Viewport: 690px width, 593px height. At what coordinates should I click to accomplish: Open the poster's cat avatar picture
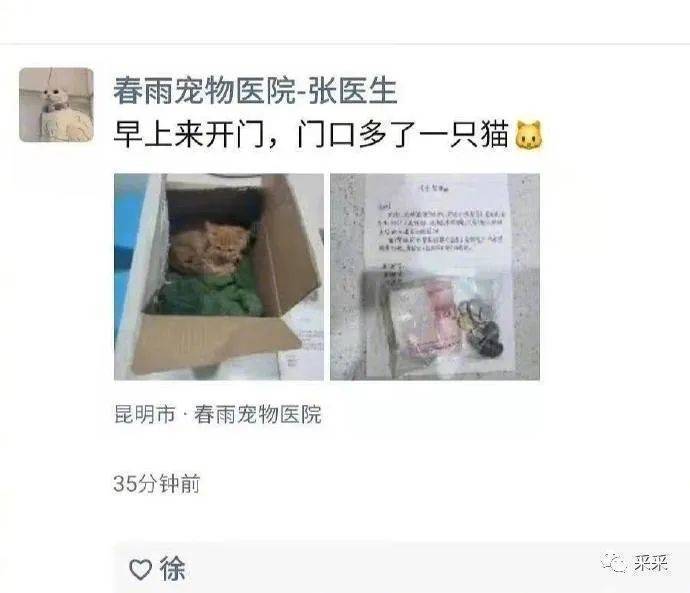tap(56, 105)
